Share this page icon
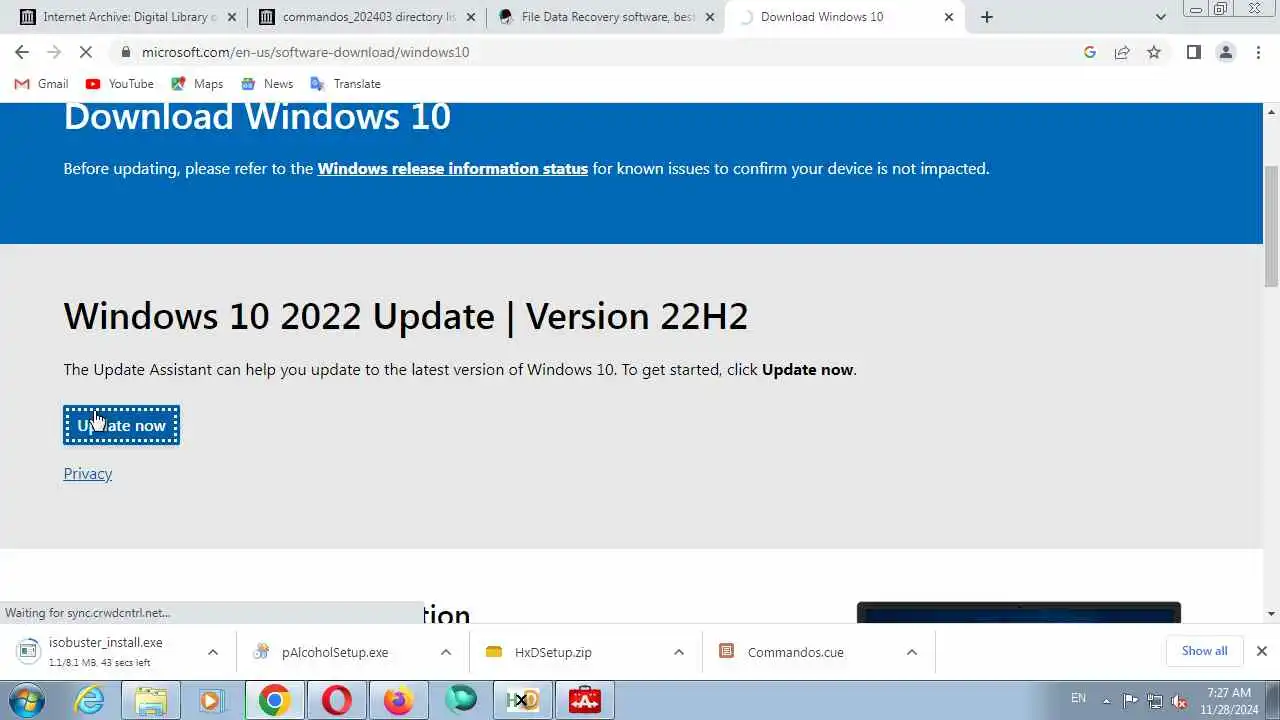 1122,52
